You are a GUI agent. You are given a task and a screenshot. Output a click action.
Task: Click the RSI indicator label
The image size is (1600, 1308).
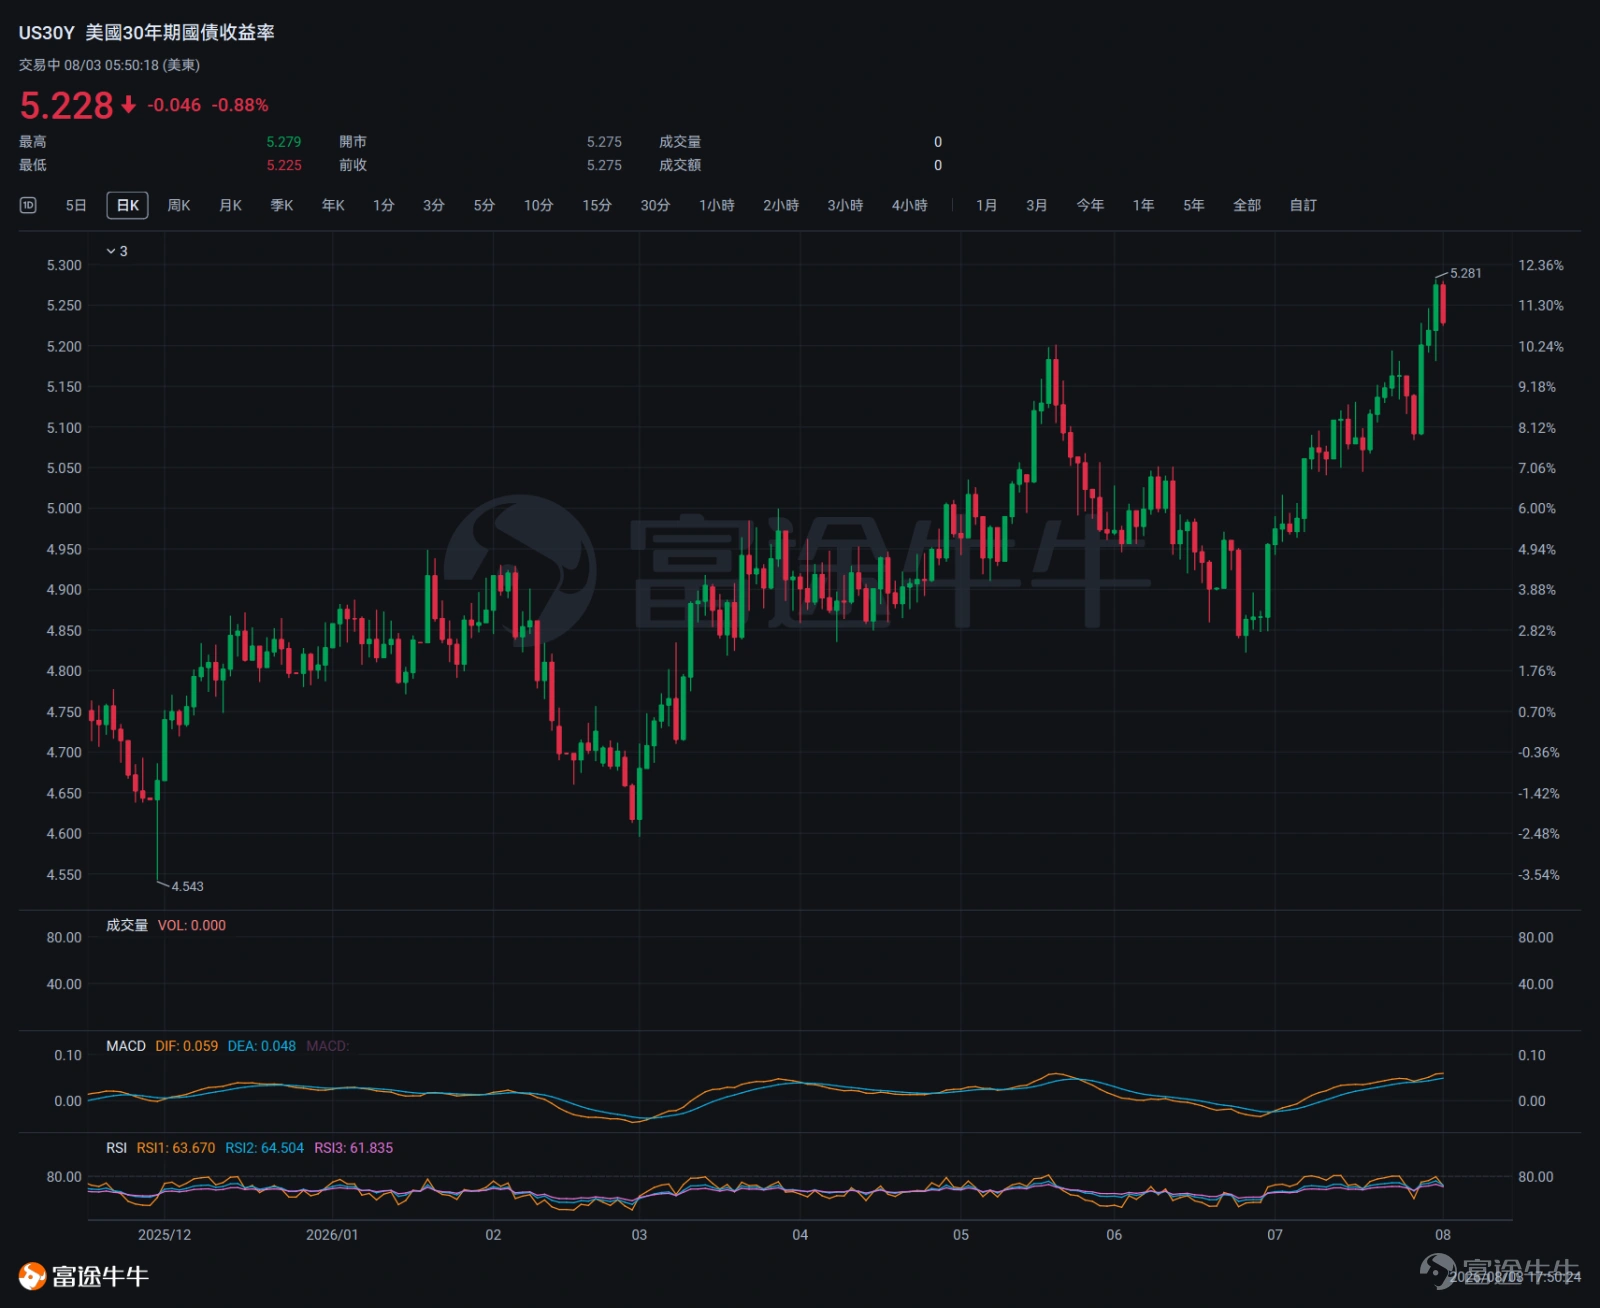[x=117, y=1148]
